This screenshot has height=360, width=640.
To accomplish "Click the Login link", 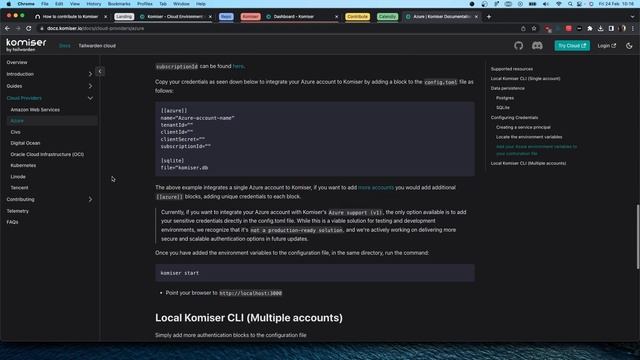I will click(607, 46).
